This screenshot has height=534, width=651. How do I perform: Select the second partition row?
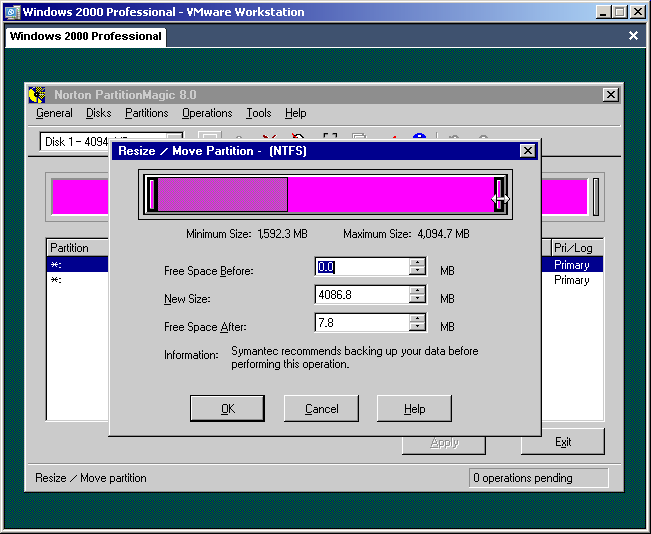(x=78, y=280)
